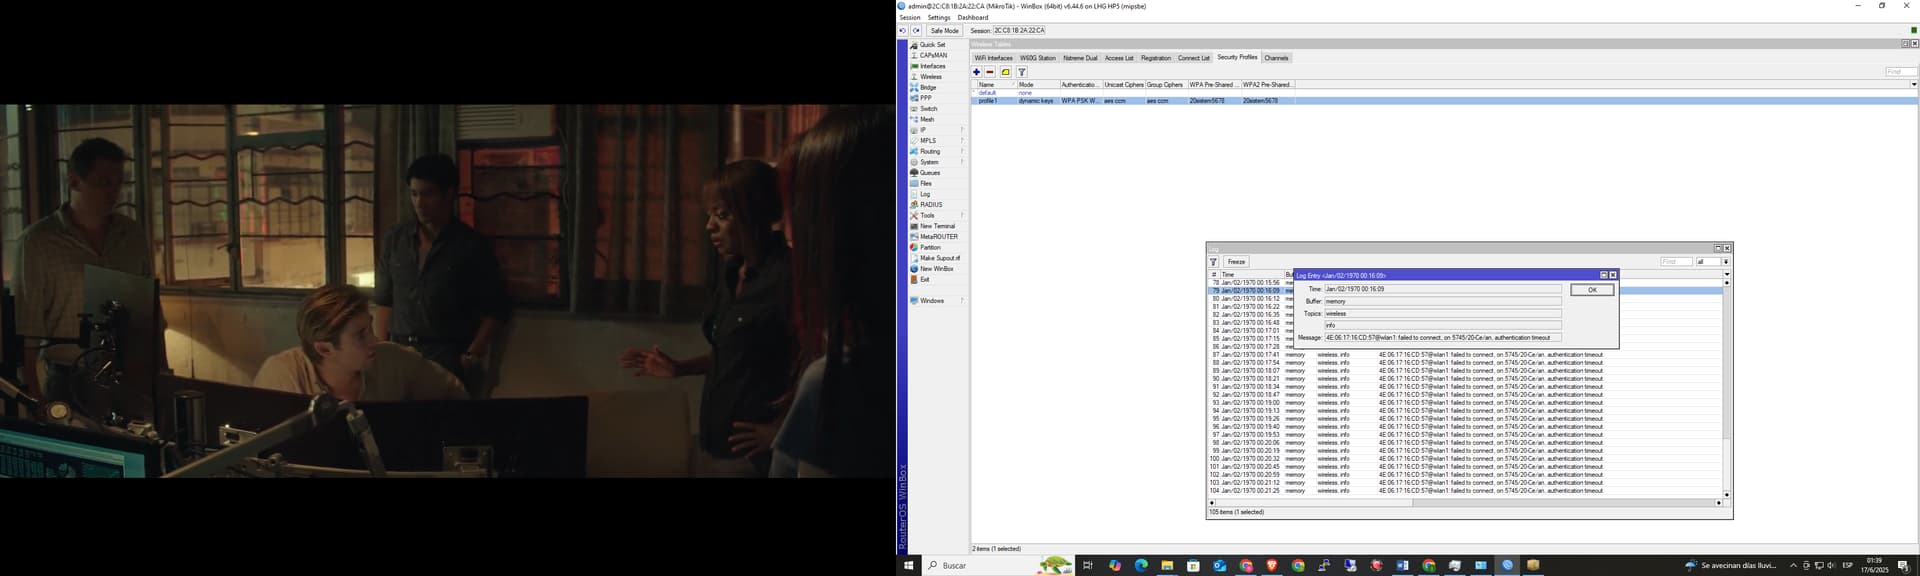Select the default security profile row
The width and height of the screenshot is (1920, 576).
click(1444, 93)
